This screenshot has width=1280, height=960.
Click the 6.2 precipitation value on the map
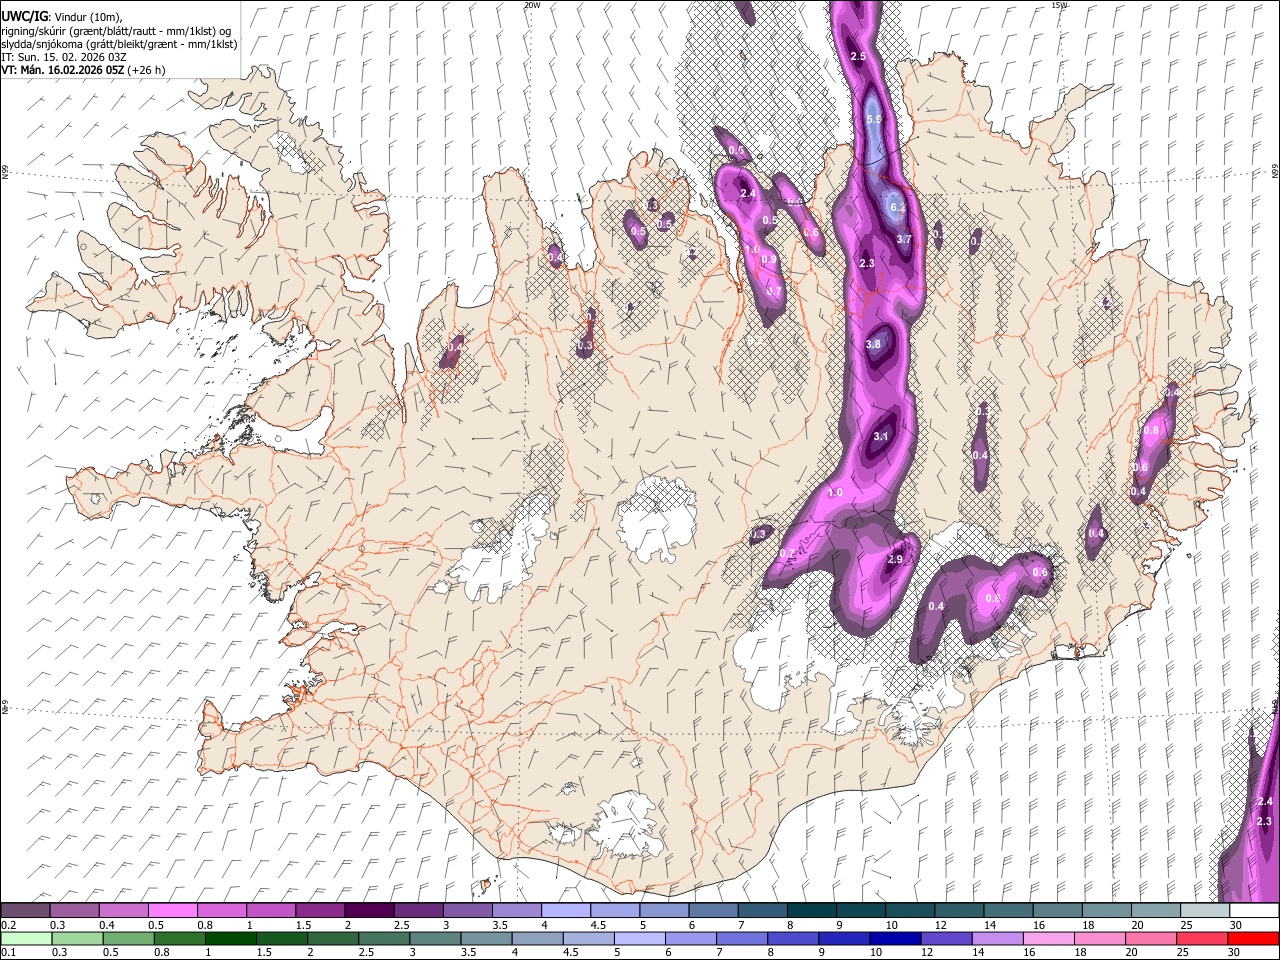click(x=898, y=208)
